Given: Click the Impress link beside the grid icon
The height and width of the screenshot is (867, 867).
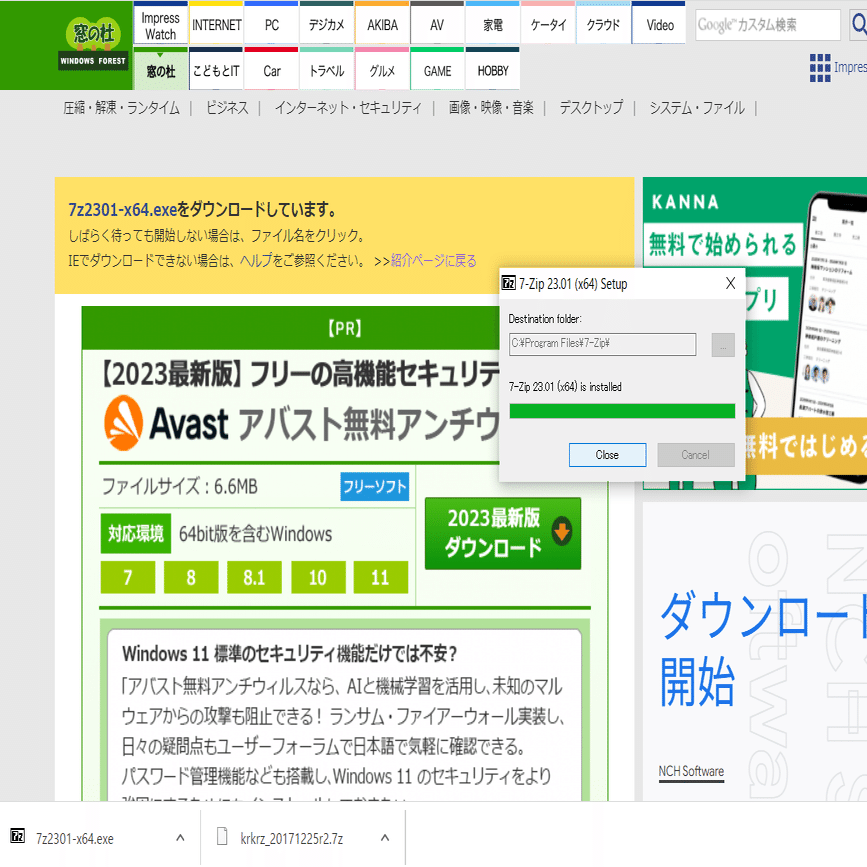Looking at the screenshot, I should click(850, 67).
